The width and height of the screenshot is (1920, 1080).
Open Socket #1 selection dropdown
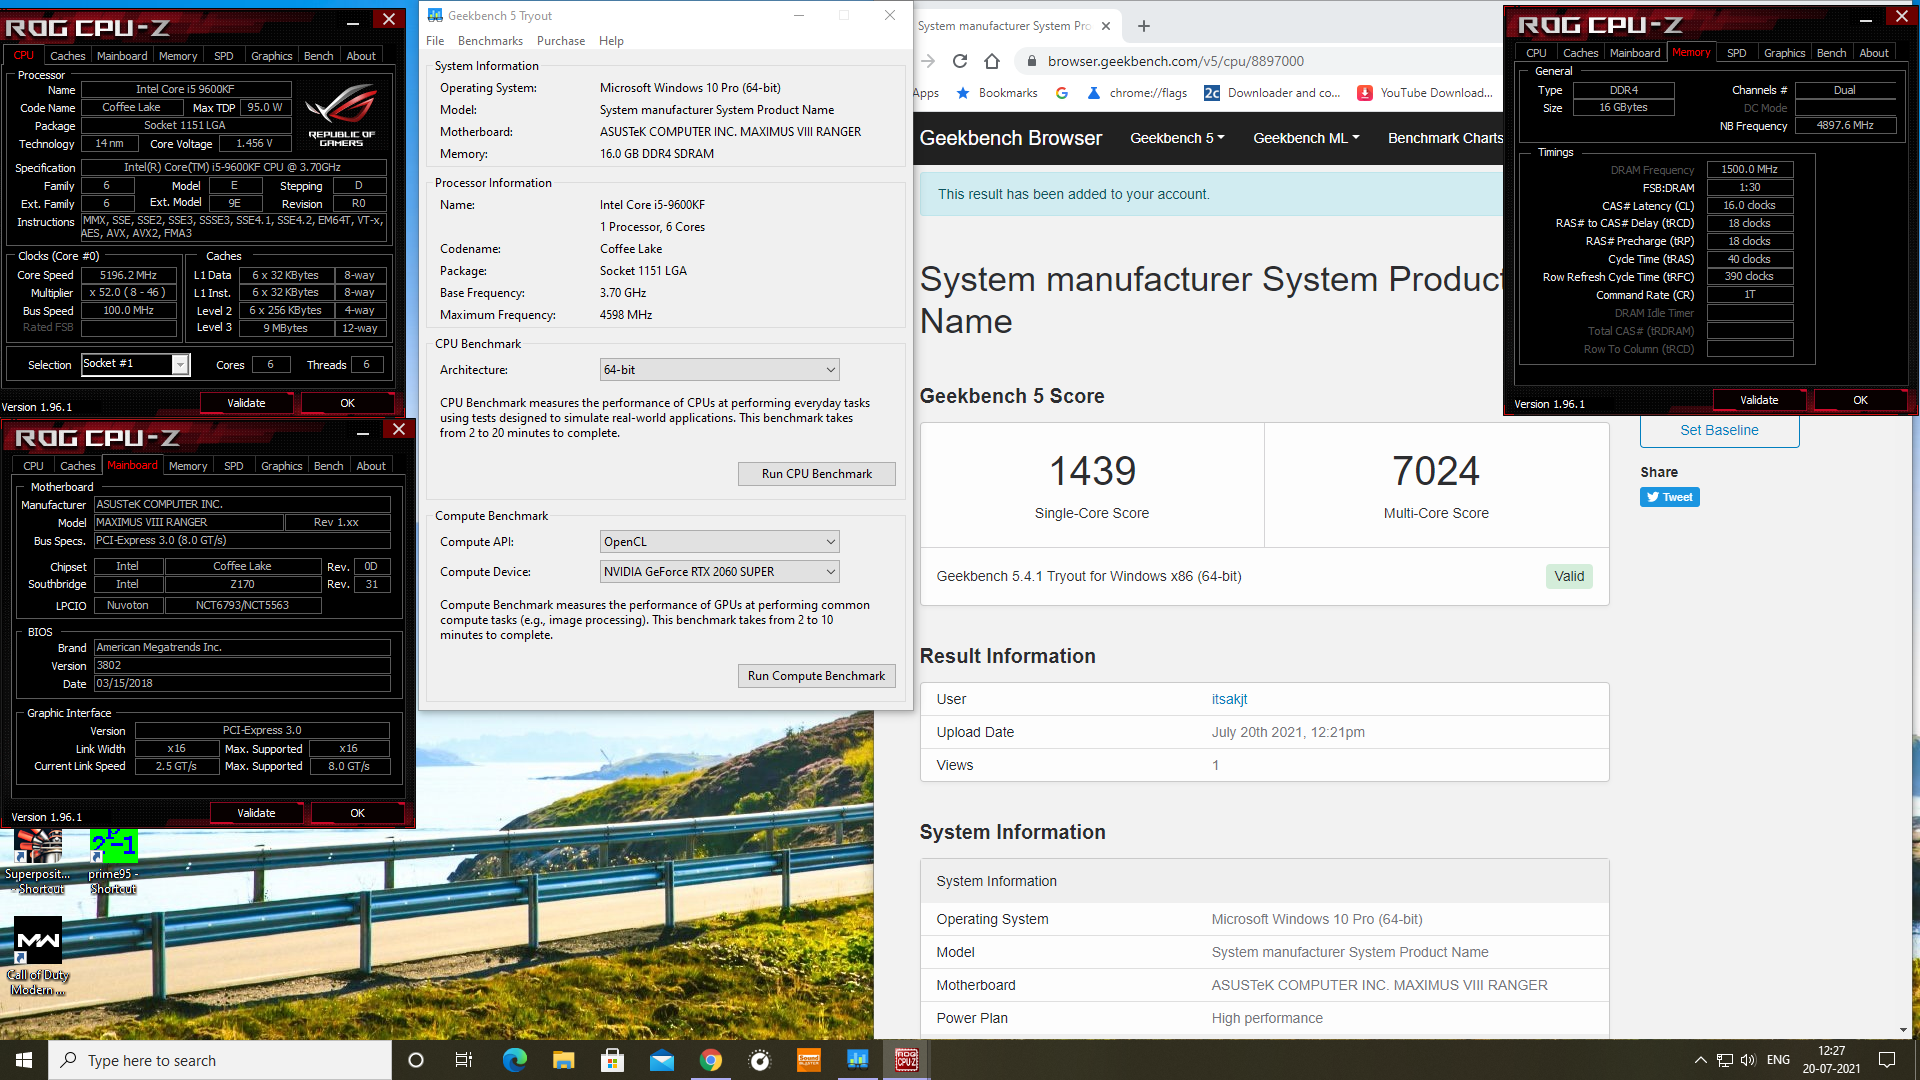point(135,364)
